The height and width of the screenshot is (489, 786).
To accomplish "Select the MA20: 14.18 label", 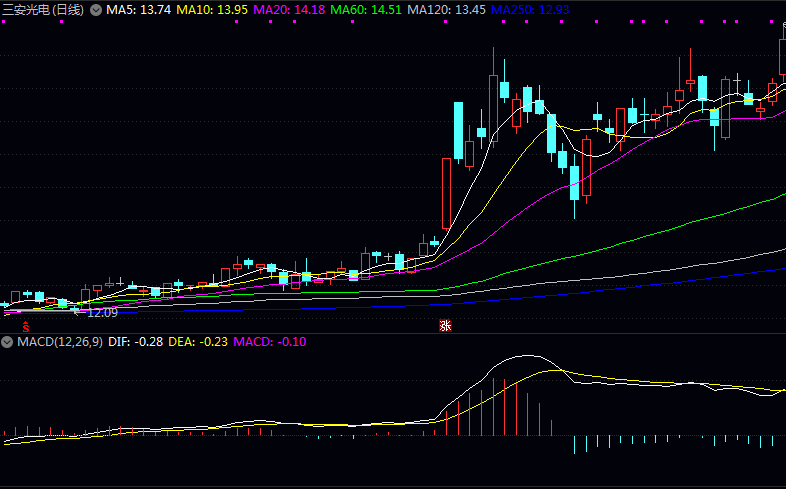I will (x=289, y=10).
